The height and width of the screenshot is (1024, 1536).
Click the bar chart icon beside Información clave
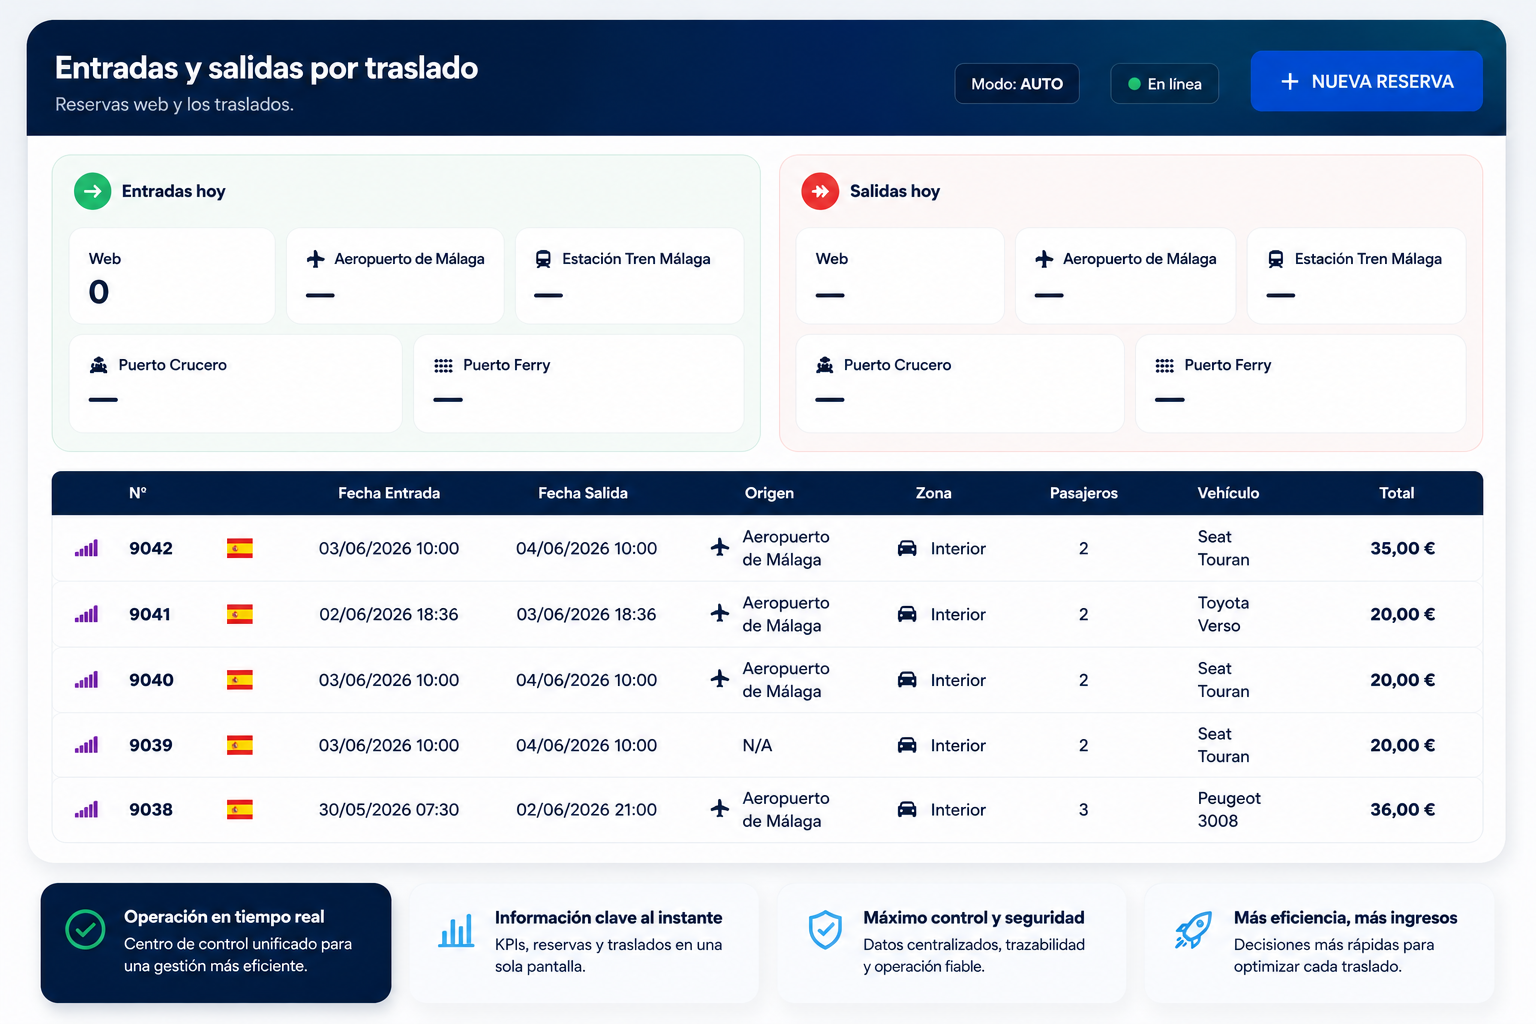click(x=456, y=931)
